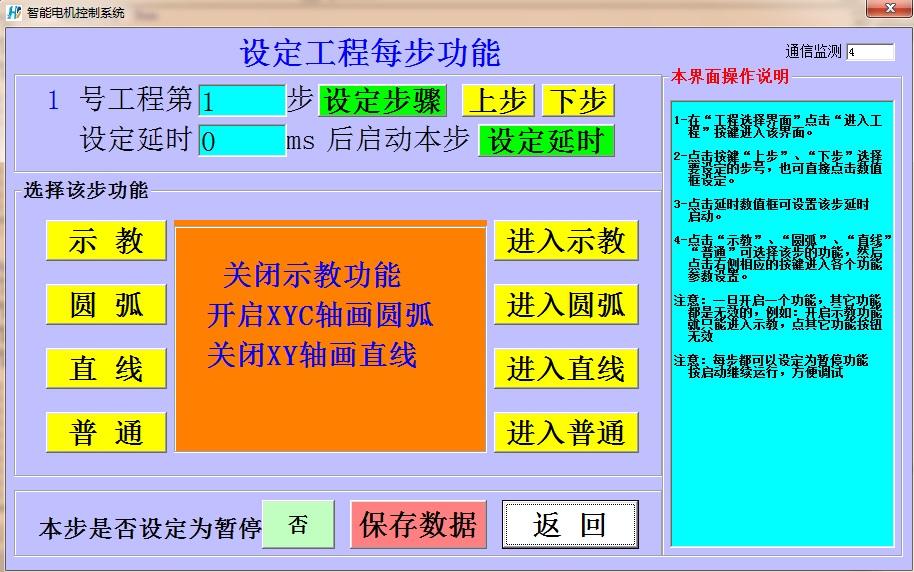
Task: Open 进入普通 settings
Action: [566, 433]
